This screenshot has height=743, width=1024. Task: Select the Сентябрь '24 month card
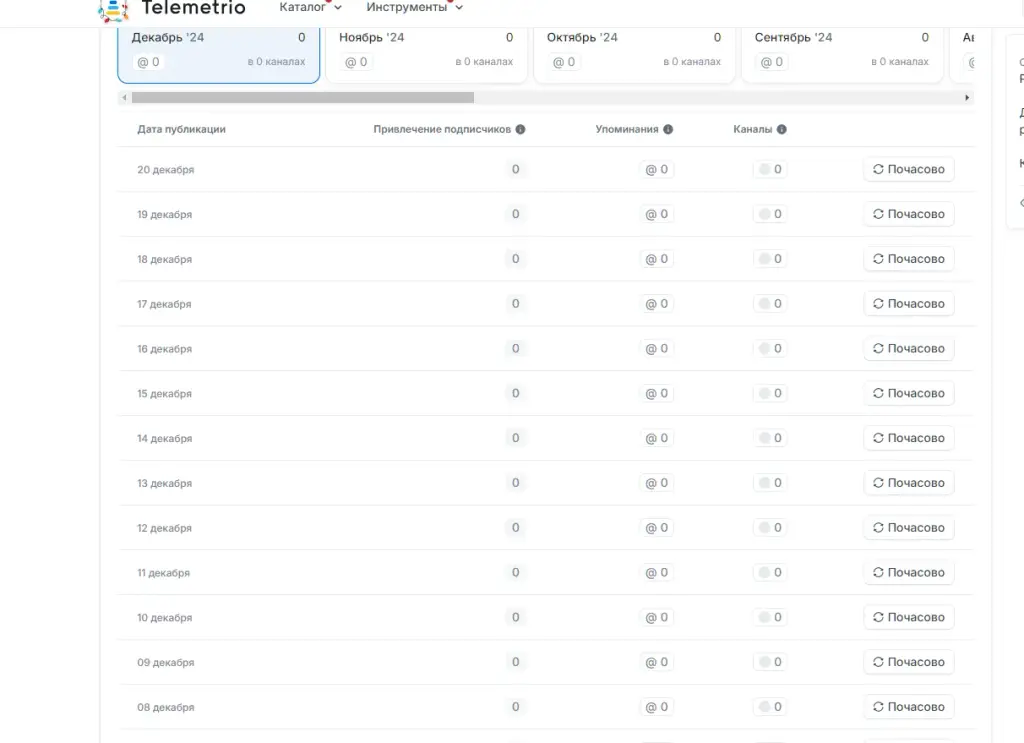point(842,53)
